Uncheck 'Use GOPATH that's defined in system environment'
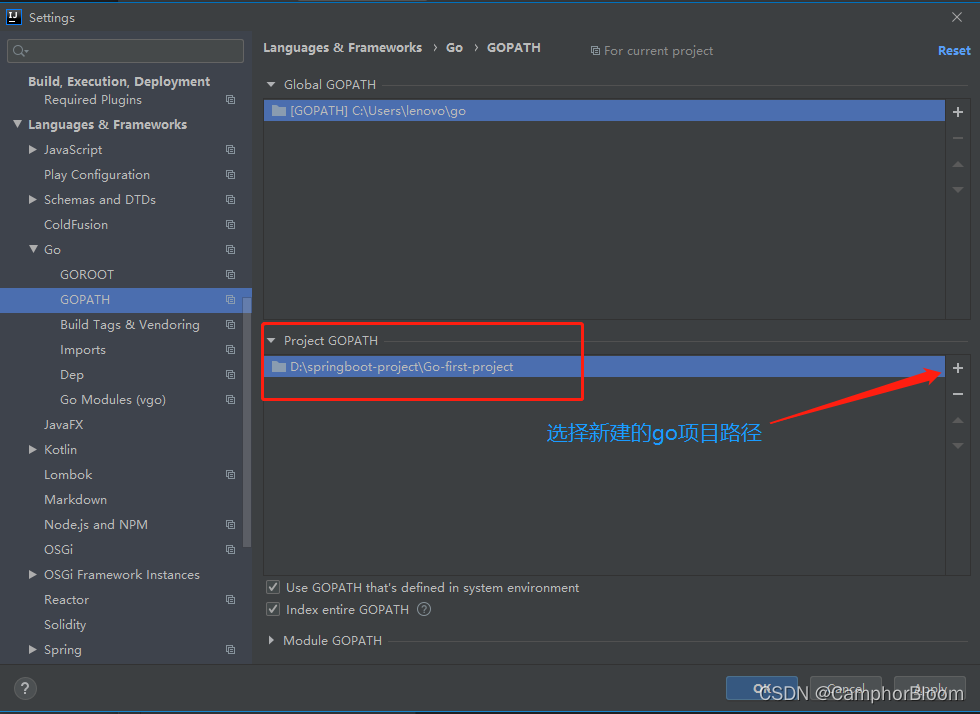The width and height of the screenshot is (980, 714). (x=272, y=587)
